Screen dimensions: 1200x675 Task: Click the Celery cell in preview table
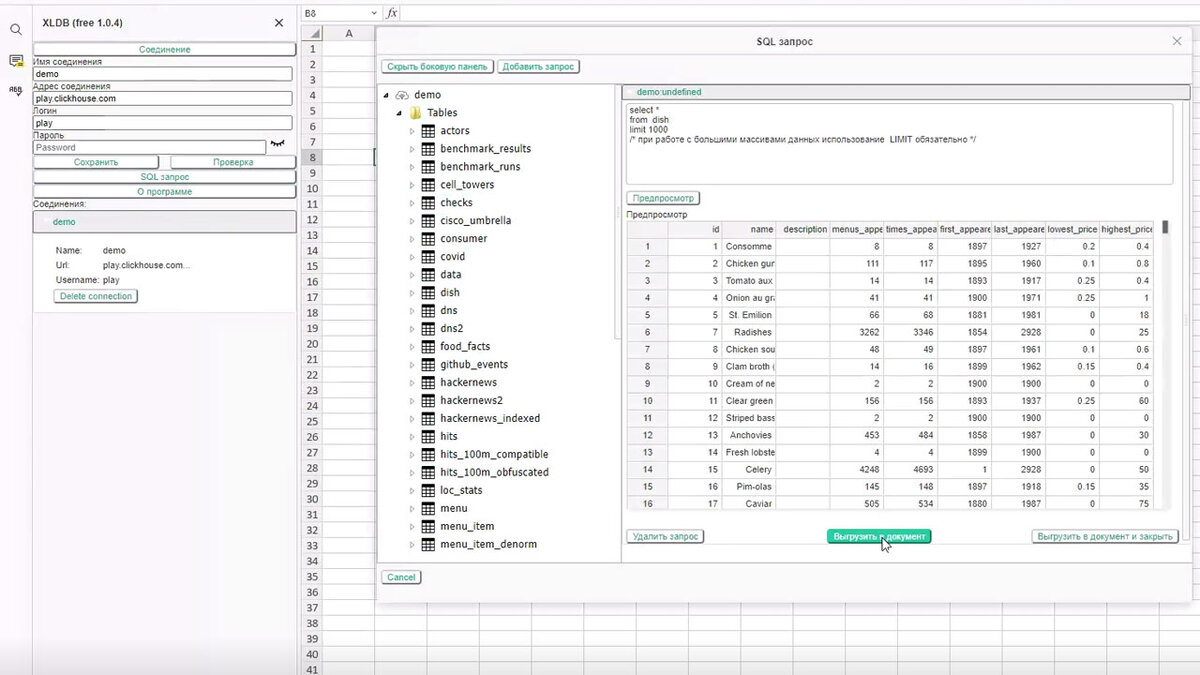coord(749,469)
